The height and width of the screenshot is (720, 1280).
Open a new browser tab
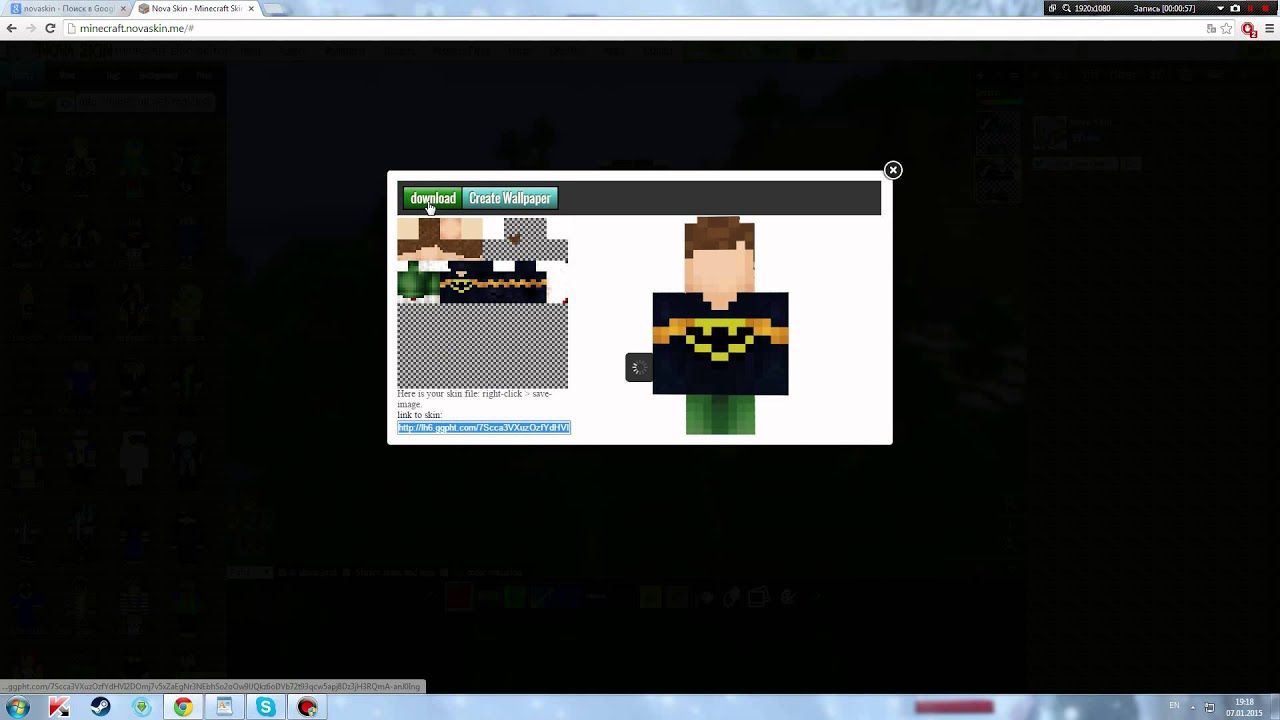[274, 8]
